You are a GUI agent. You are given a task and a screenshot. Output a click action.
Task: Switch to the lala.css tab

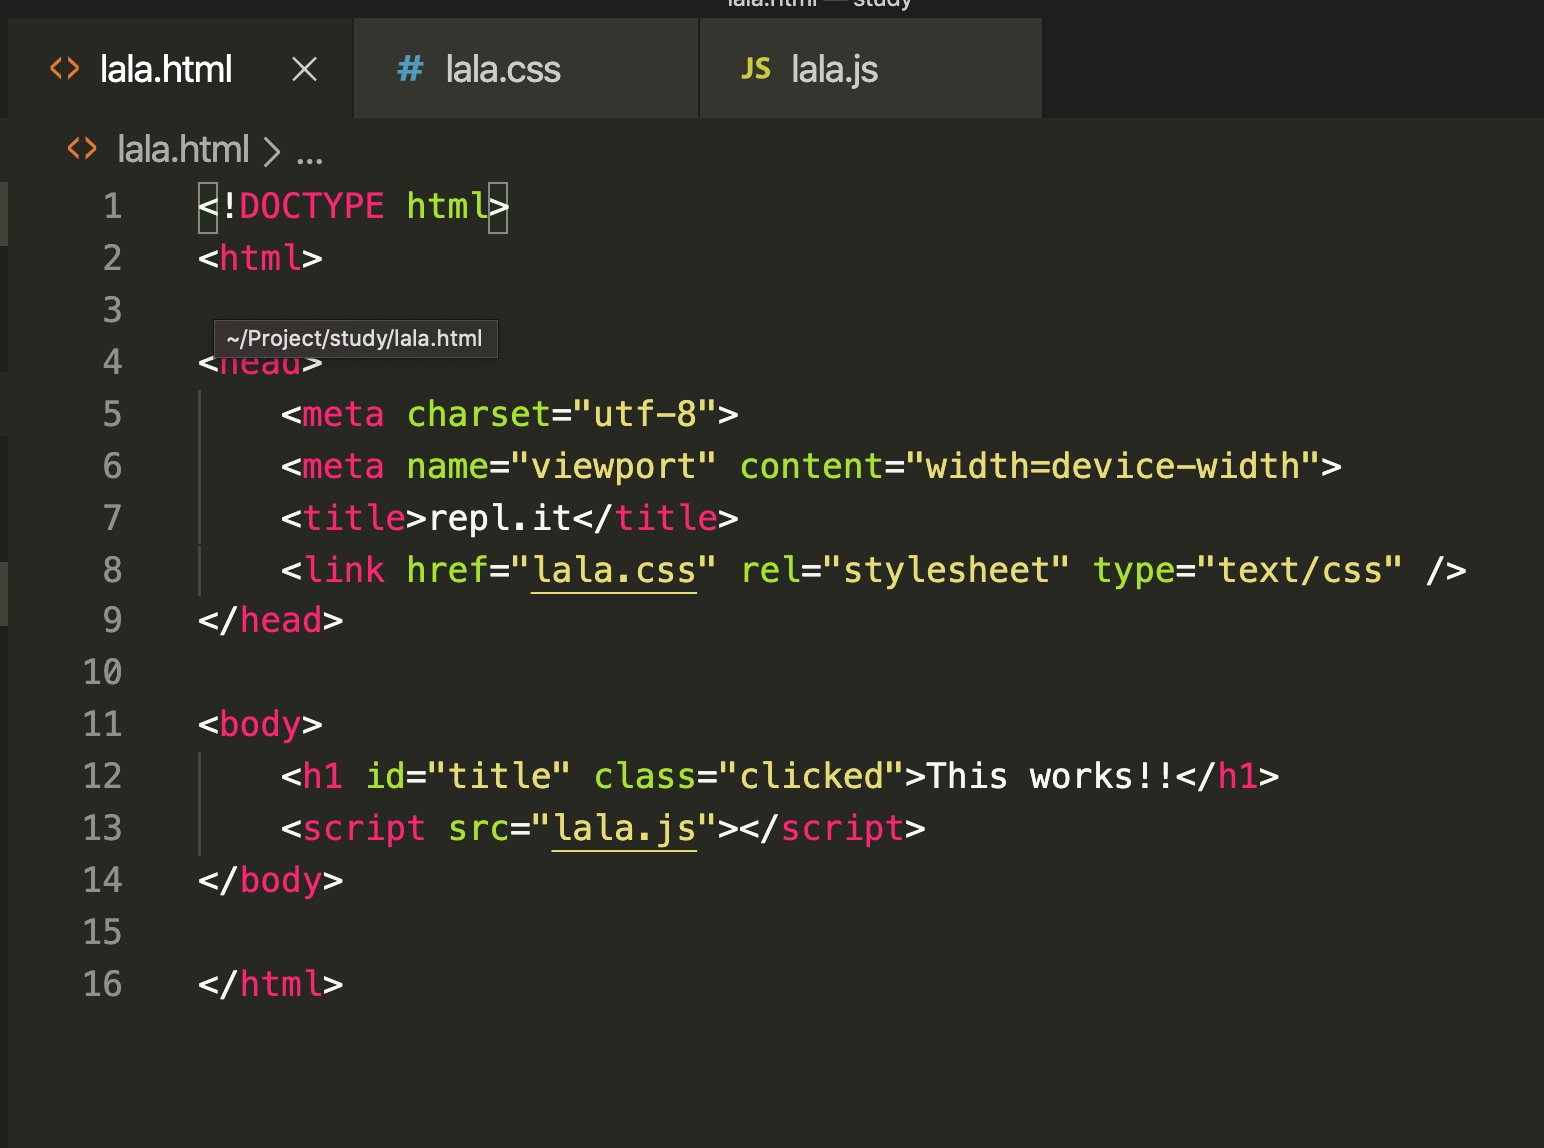[526, 69]
